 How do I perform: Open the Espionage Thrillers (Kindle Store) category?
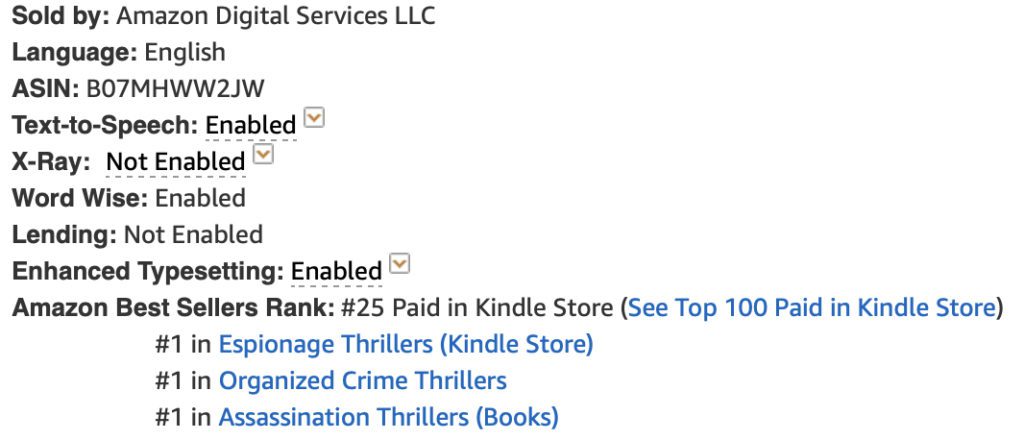(406, 344)
